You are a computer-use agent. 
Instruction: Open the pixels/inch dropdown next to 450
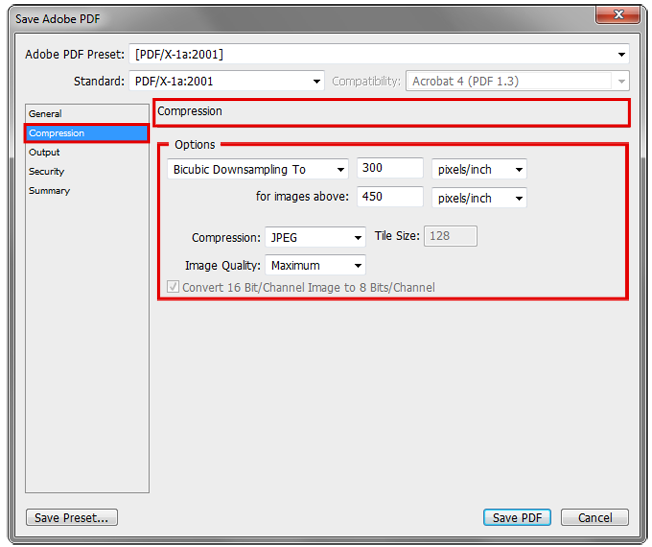pyautogui.click(x=479, y=198)
